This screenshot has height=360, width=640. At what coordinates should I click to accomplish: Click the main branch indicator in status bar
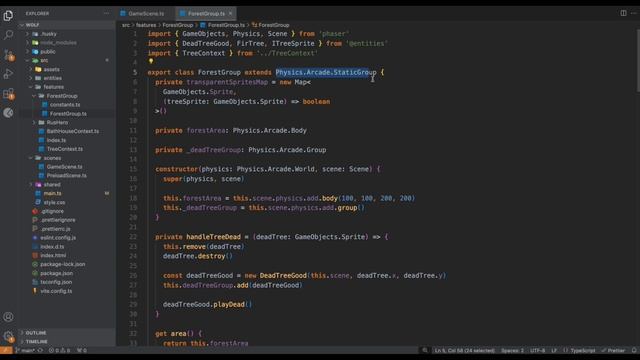[x=25, y=350]
